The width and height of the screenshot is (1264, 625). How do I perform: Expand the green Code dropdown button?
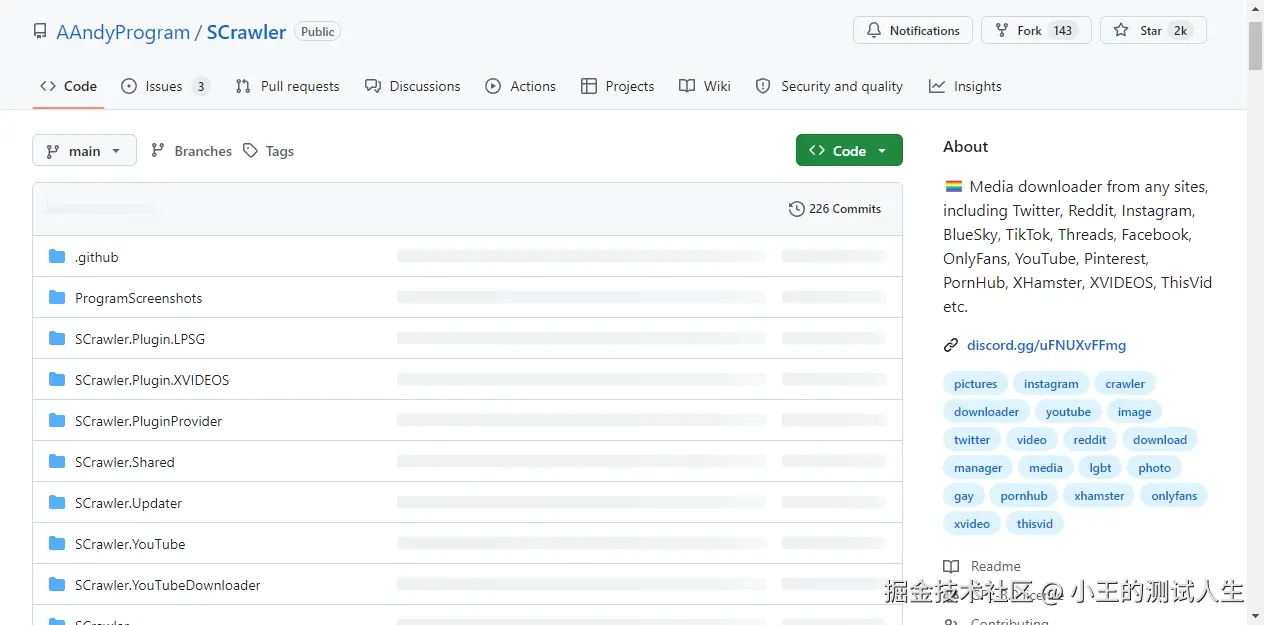pyautogui.click(x=849, y=150)
